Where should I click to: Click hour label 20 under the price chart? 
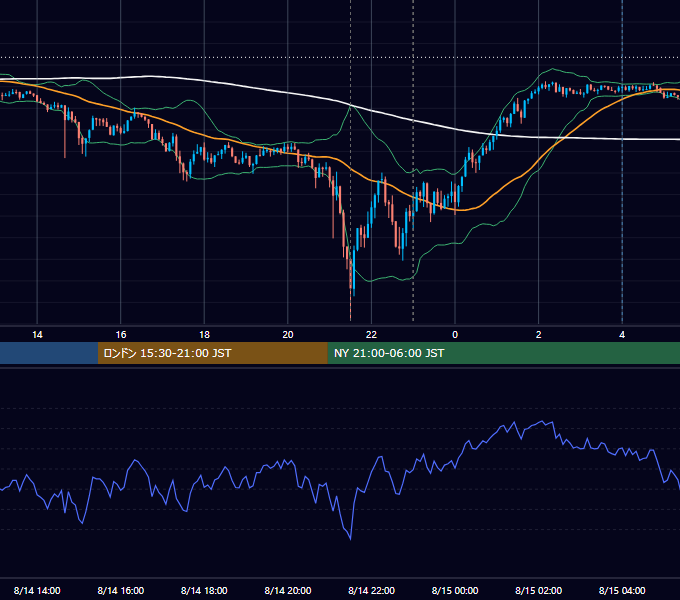(x=288, y=335)
